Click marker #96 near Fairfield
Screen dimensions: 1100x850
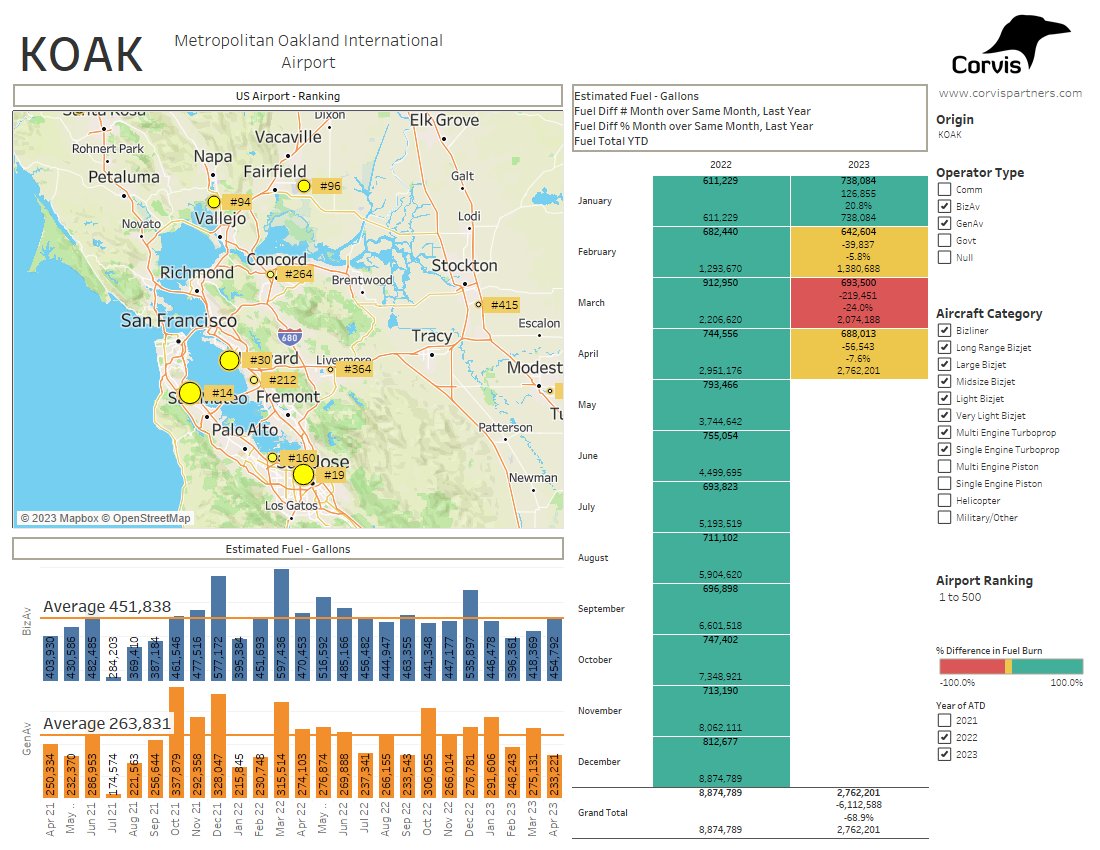(x=305, y=187)
